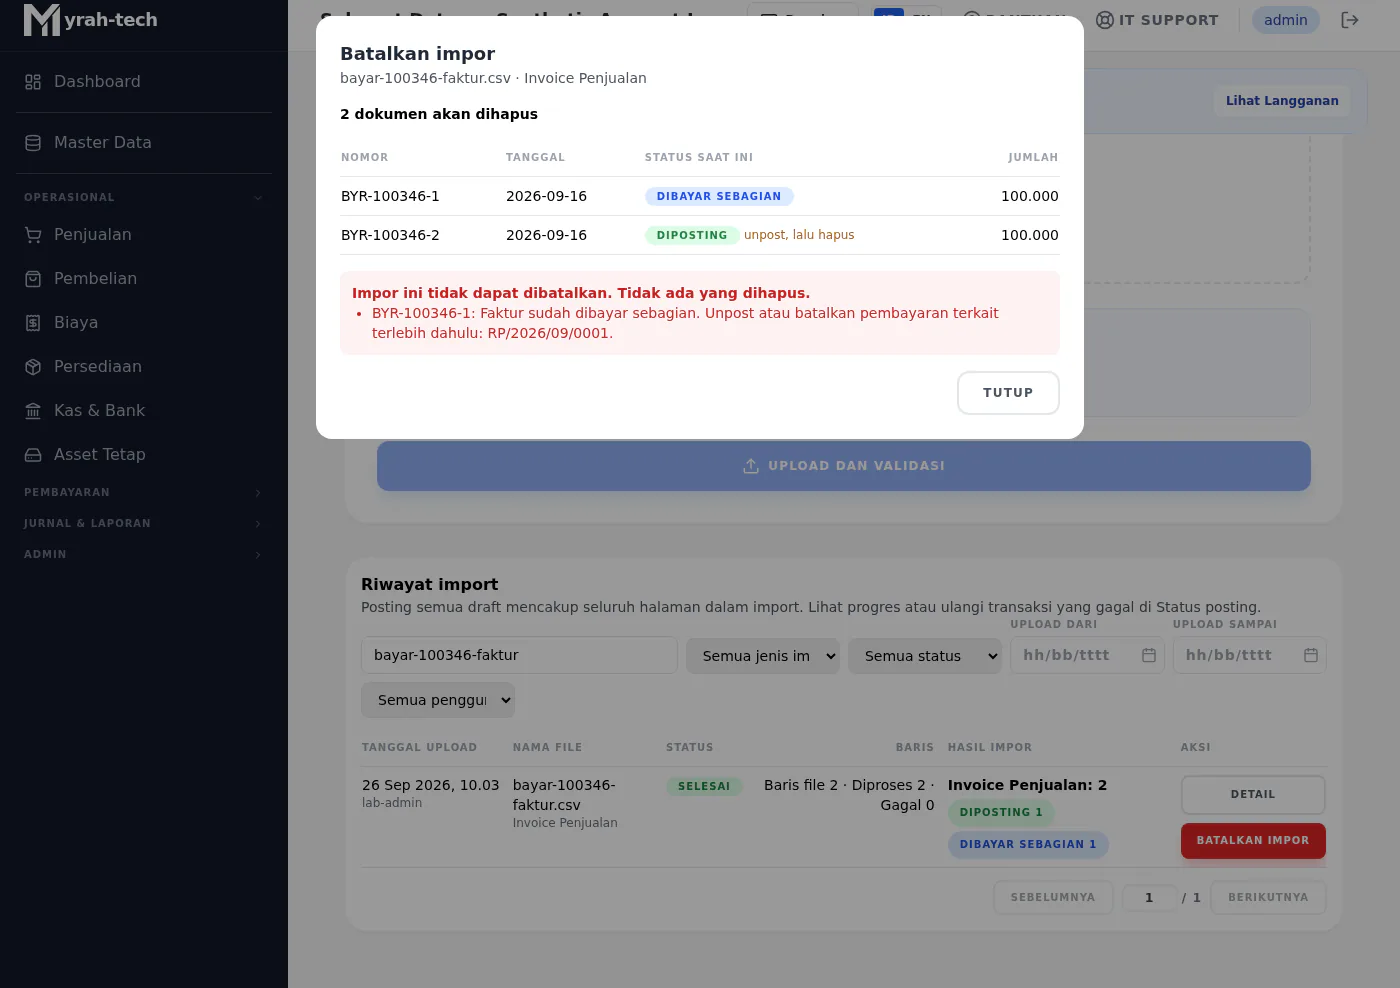1400x988 pixels.
Task: Open calendar picker for Upload Sampai
Action: click(x=1311, y=656)
